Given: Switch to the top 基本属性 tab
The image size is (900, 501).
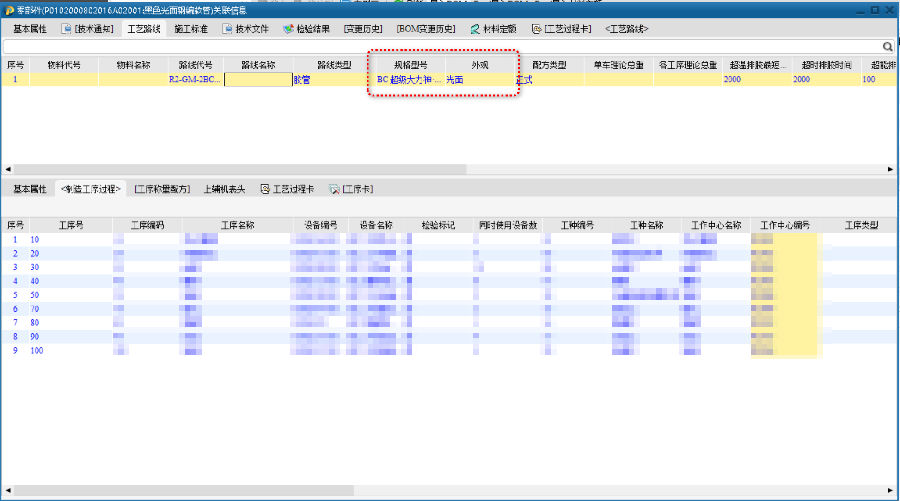Looking at the screenshot, I should tap(29, 29).
